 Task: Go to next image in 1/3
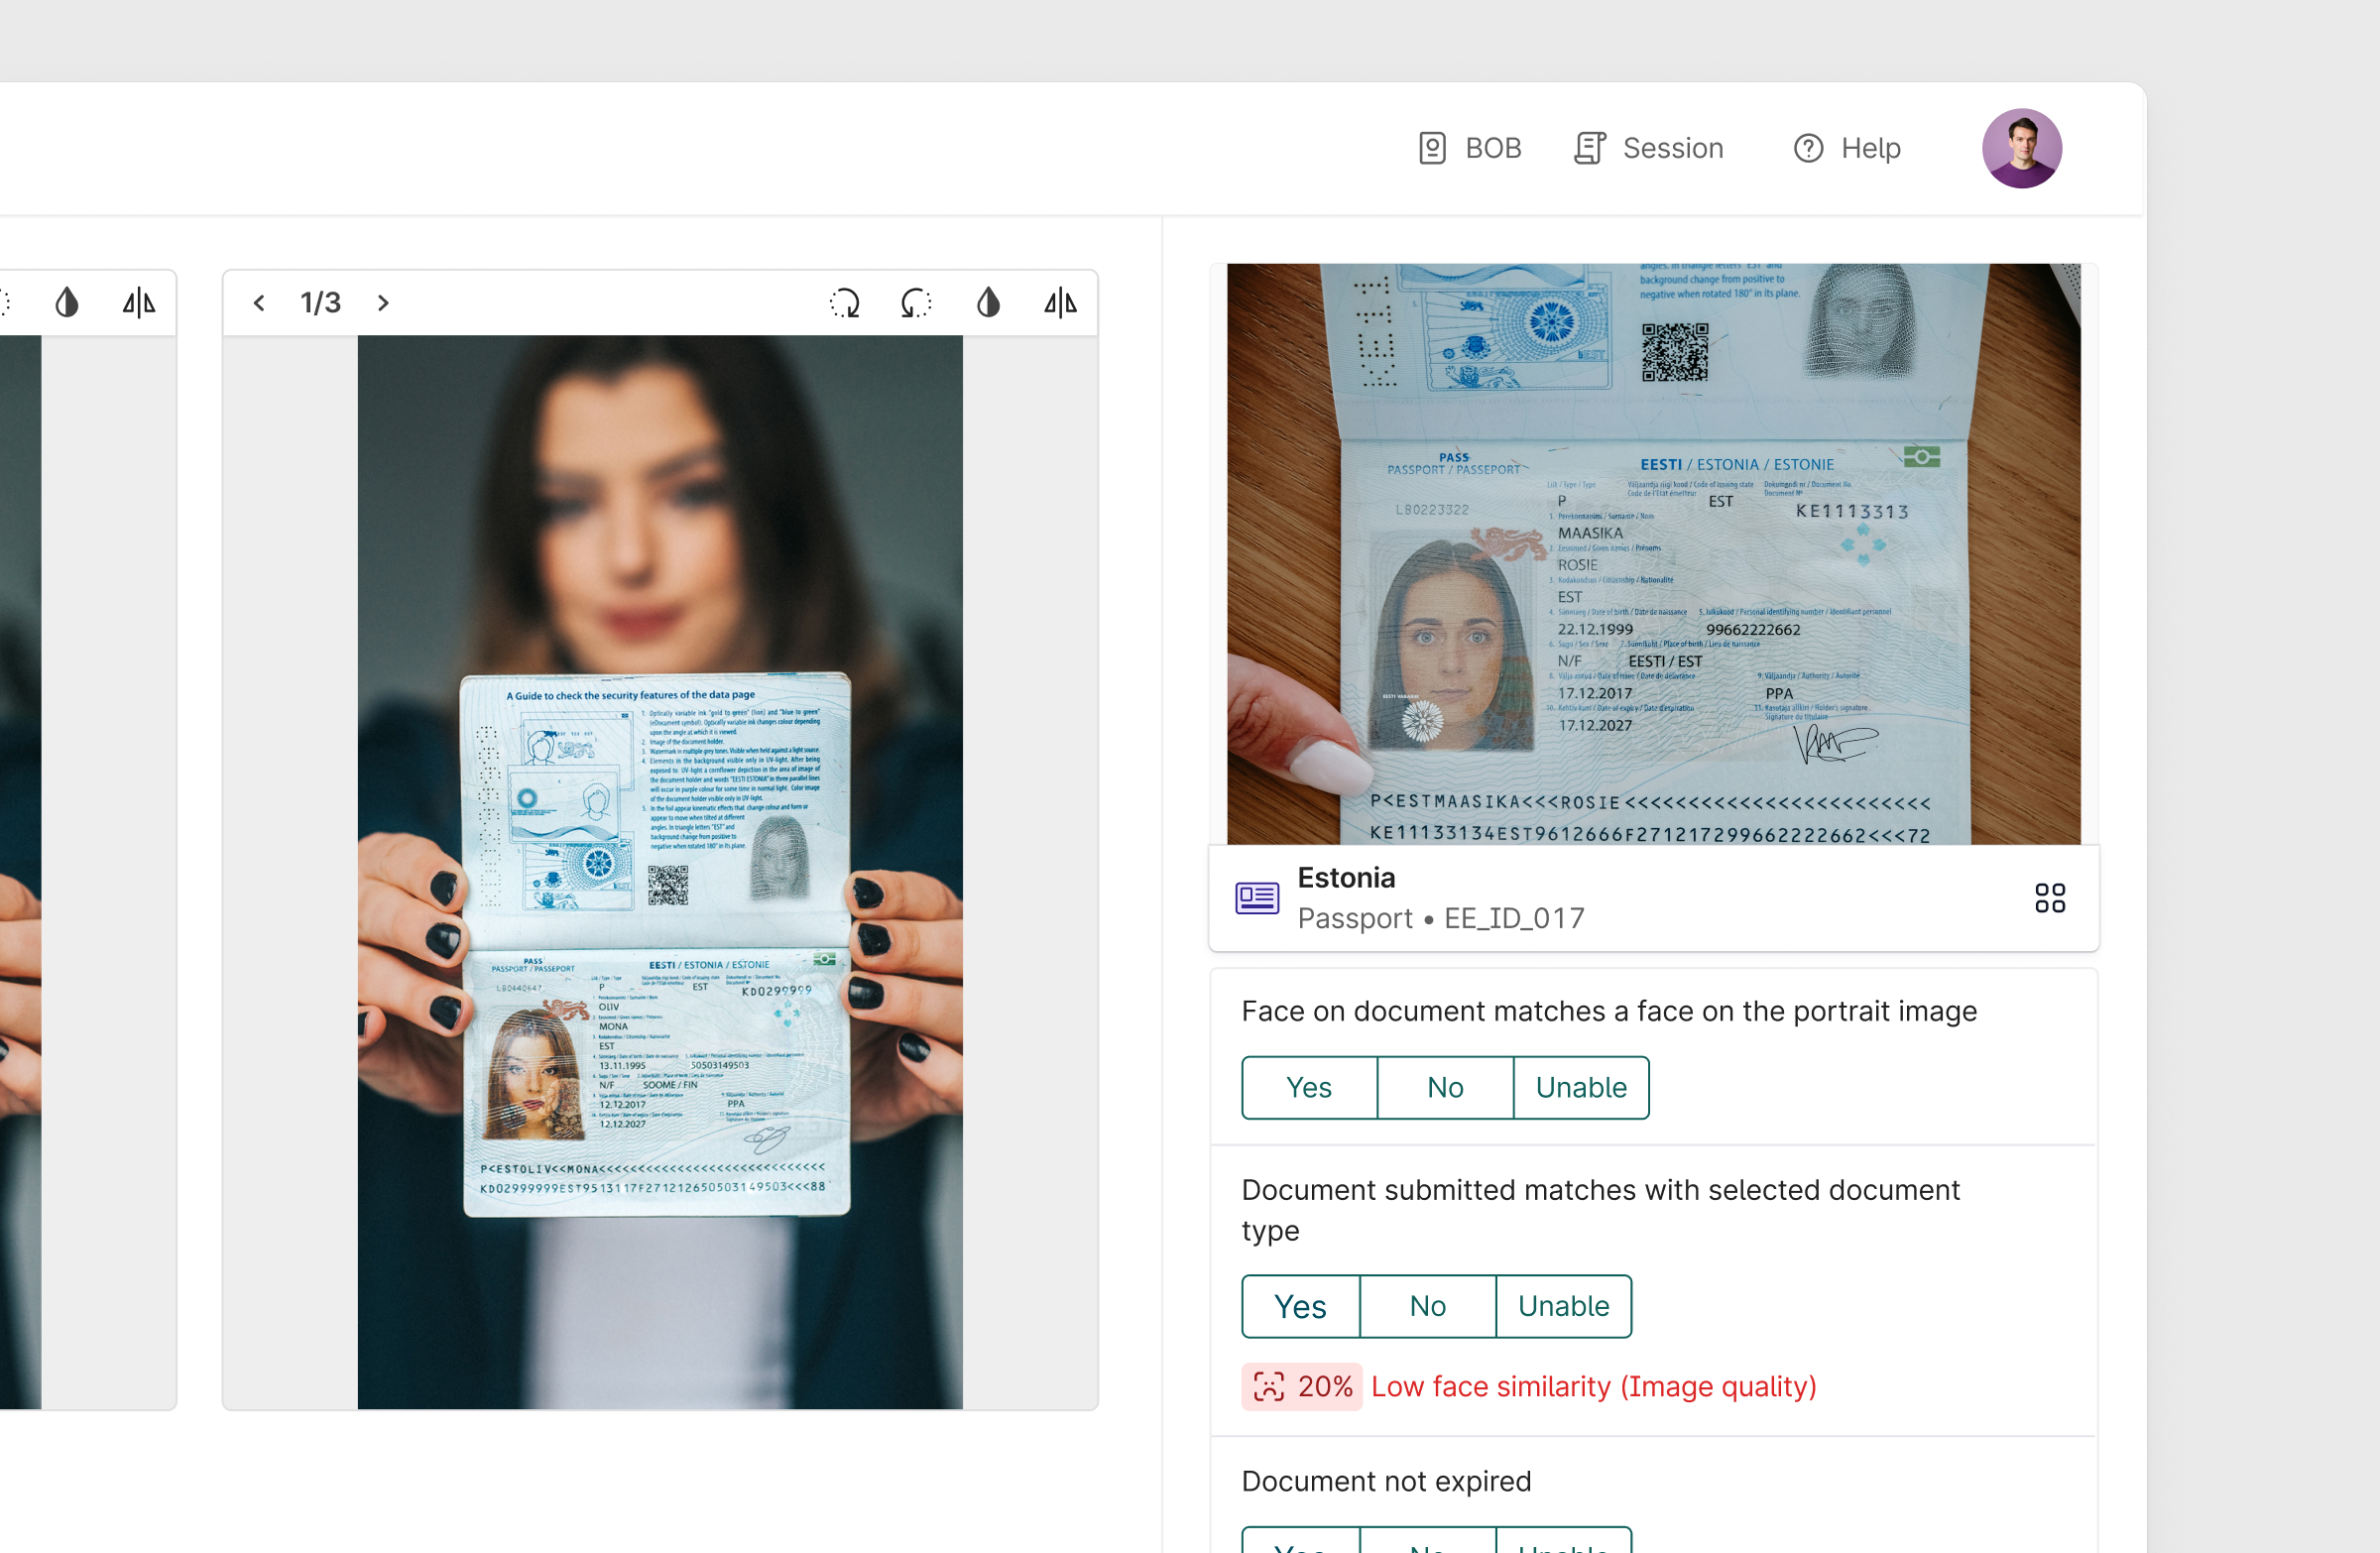tap(383, 303)
